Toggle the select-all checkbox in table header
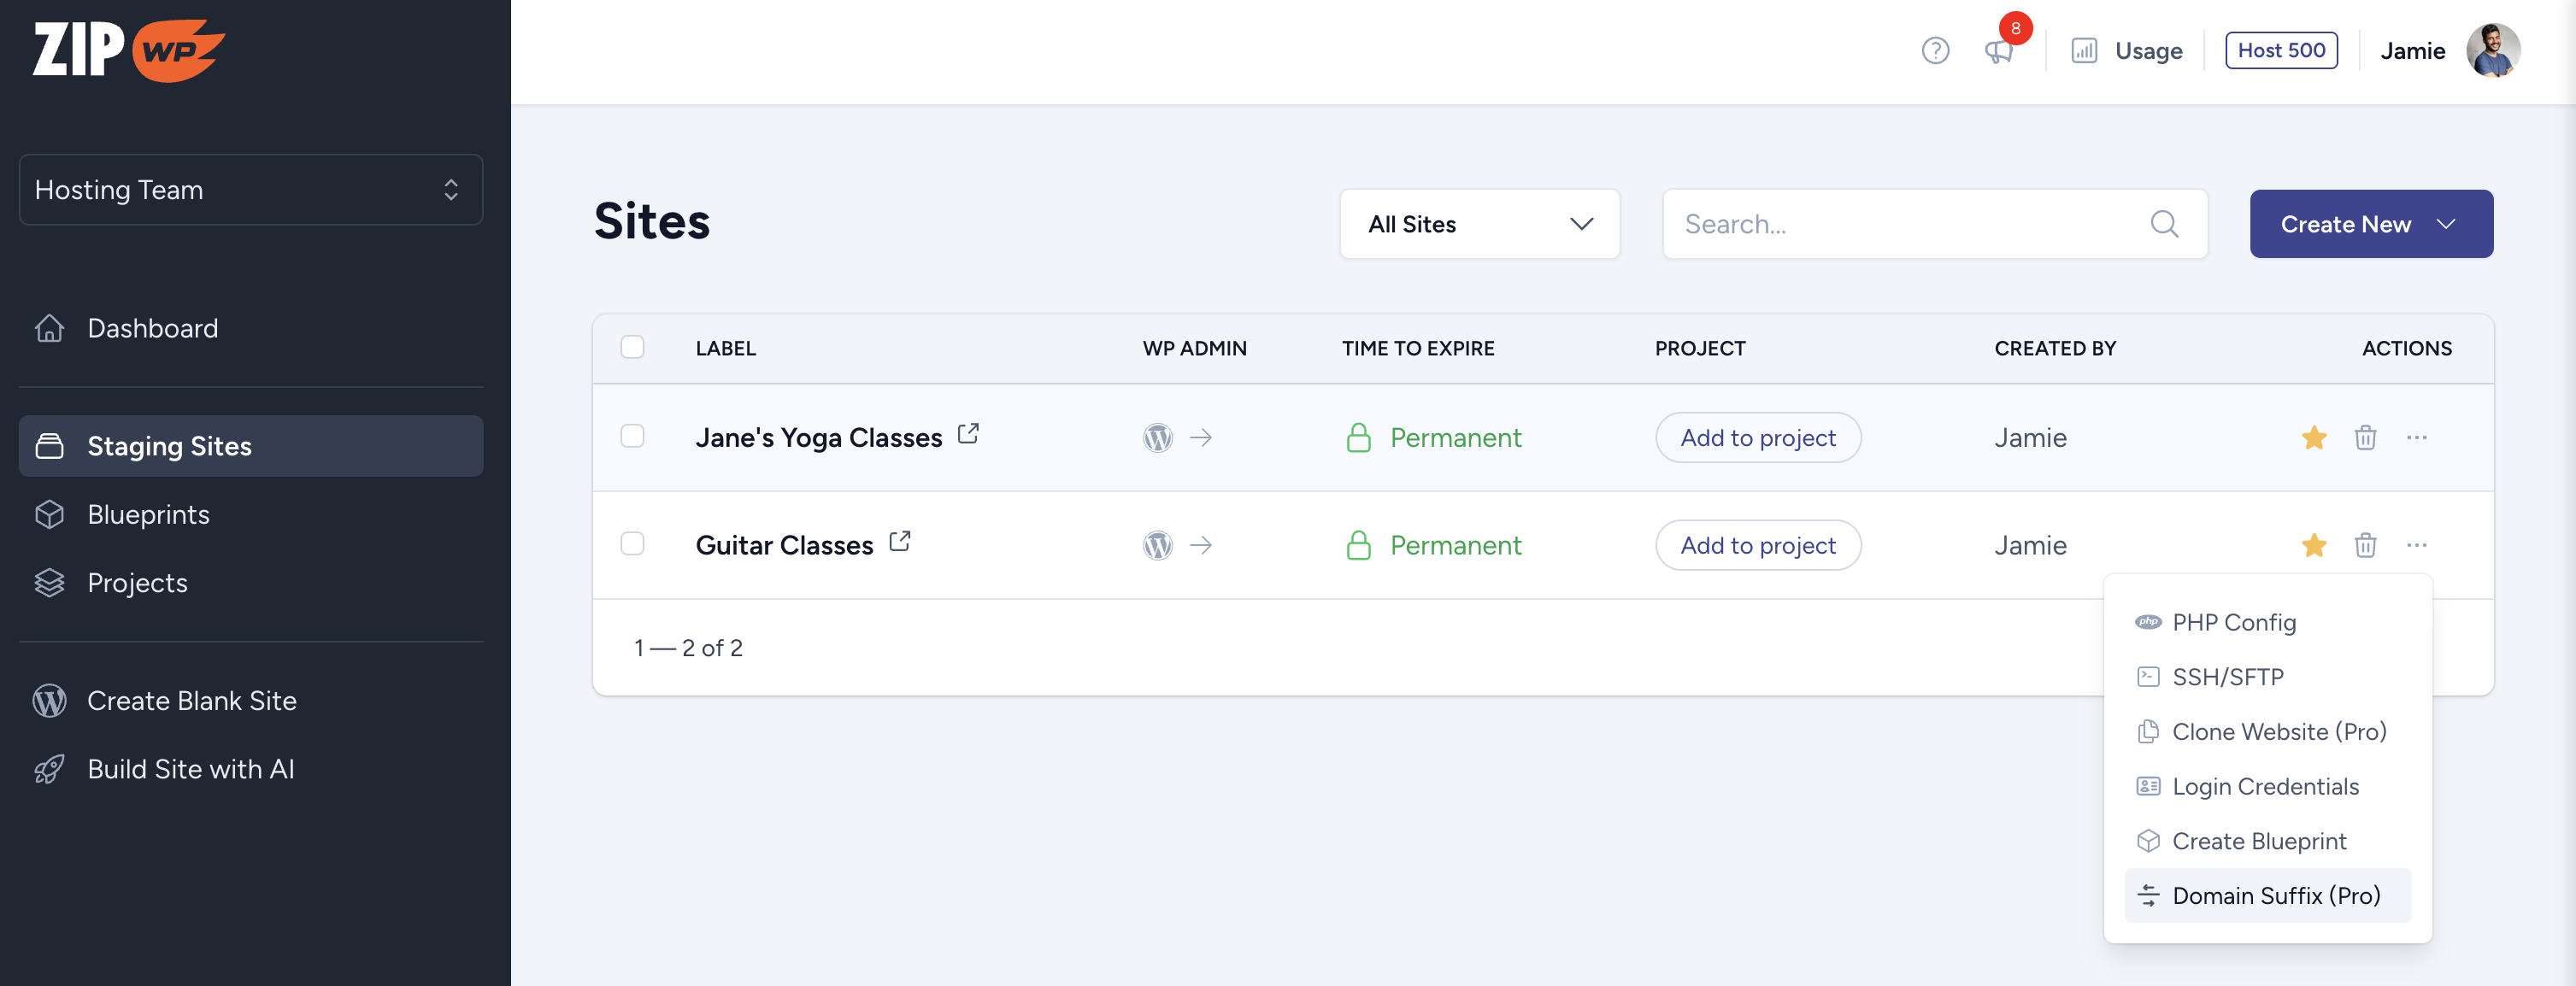2576x986 pixels. 632,347
